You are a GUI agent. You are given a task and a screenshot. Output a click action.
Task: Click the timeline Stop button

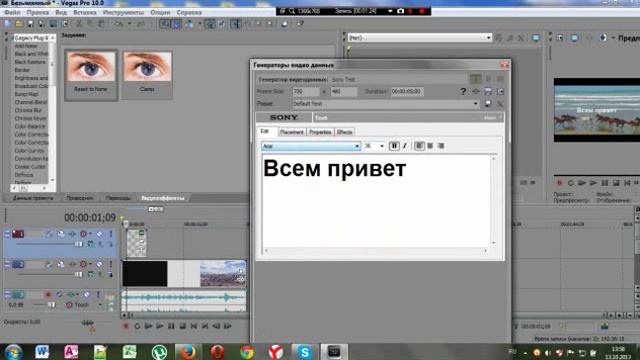click(182, 326)
